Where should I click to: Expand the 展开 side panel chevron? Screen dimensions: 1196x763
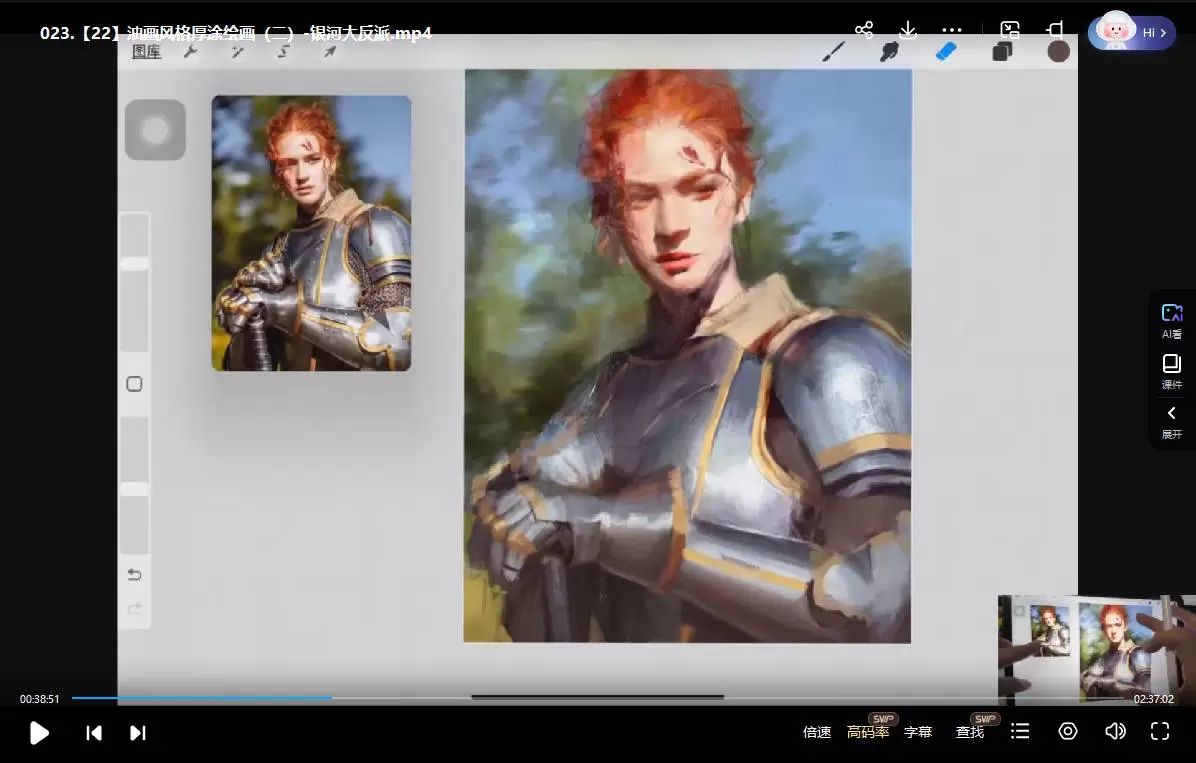pos(1171,421)
